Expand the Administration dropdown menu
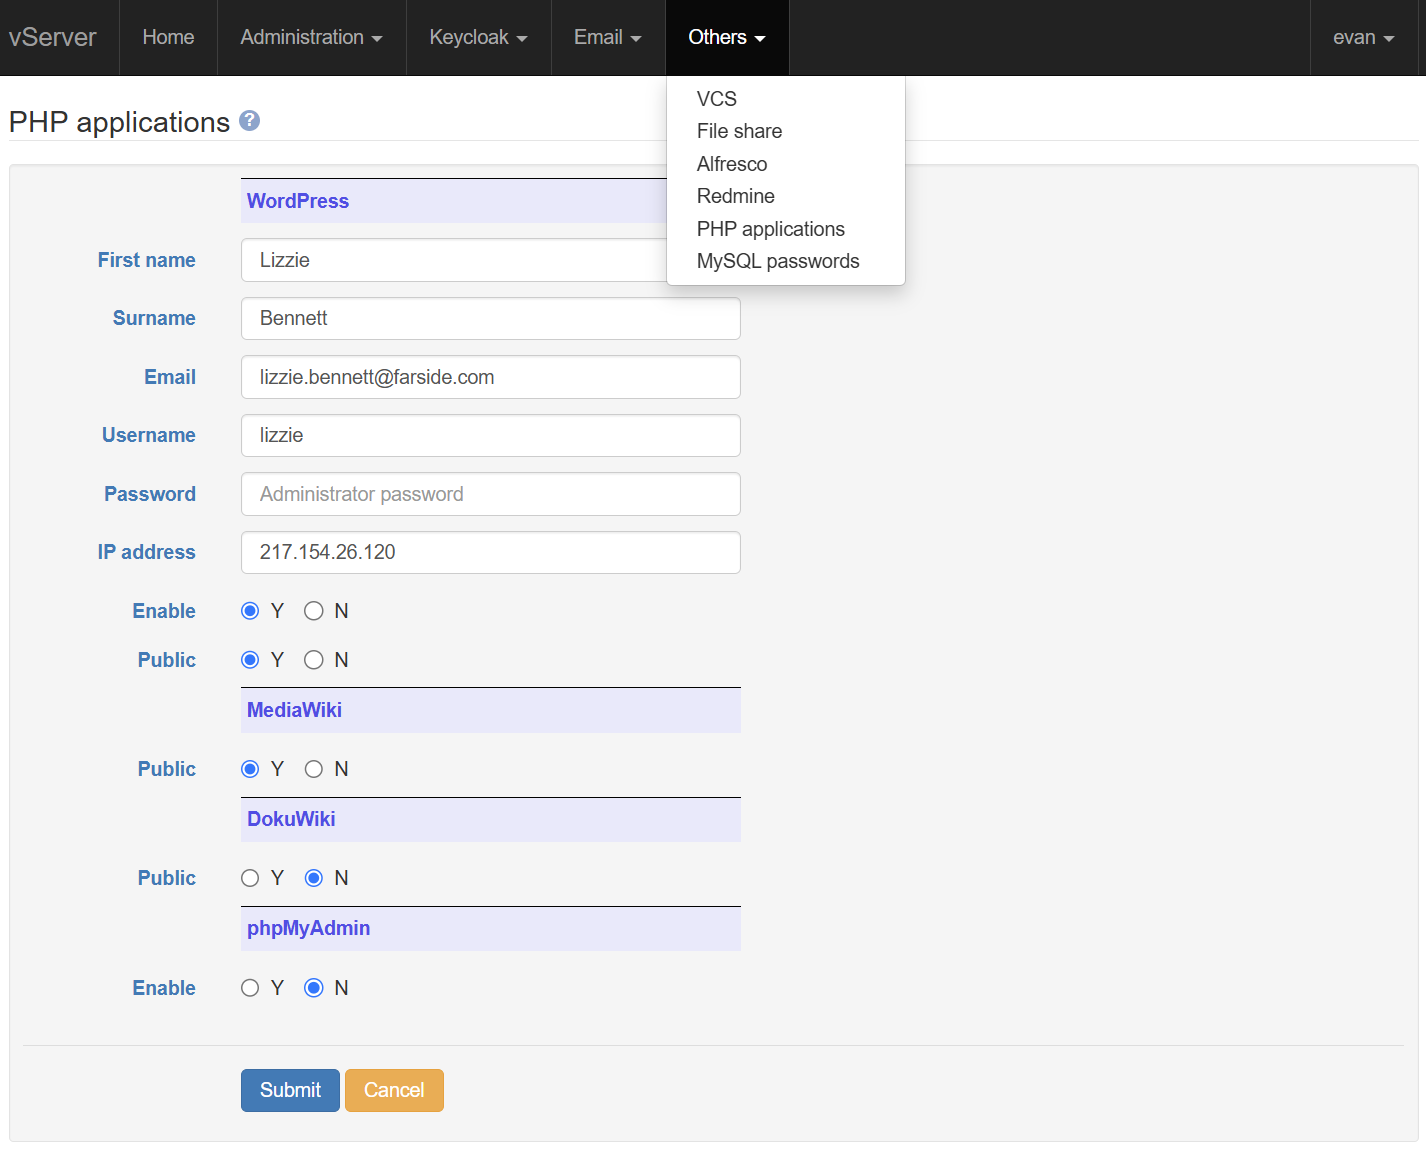 pyautogui.click(x=311, y=37)
